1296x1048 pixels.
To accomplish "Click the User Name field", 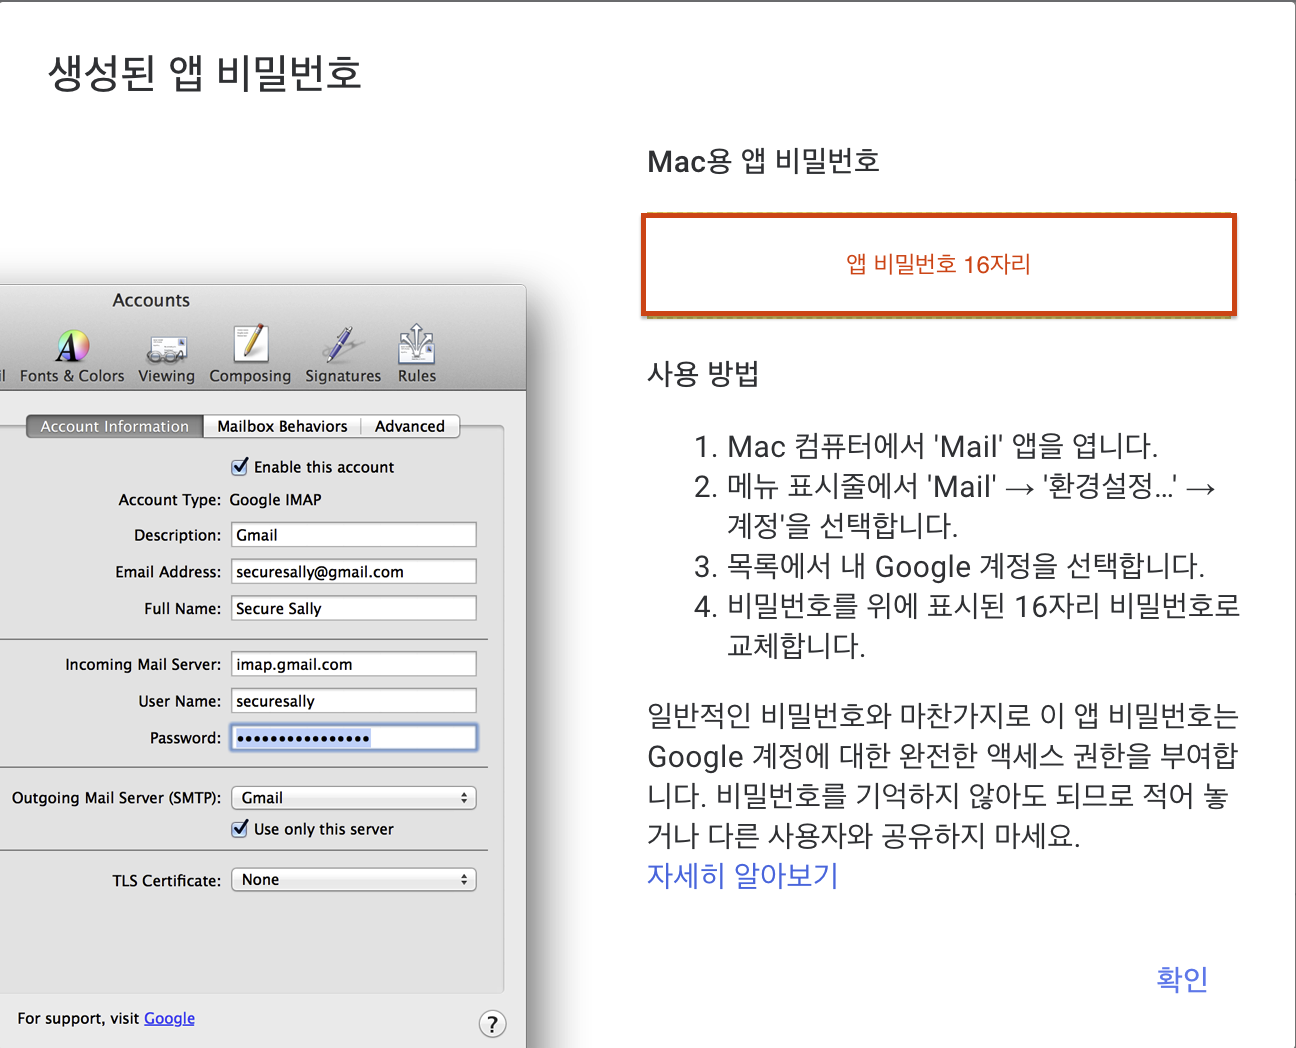I will point(354,701).
